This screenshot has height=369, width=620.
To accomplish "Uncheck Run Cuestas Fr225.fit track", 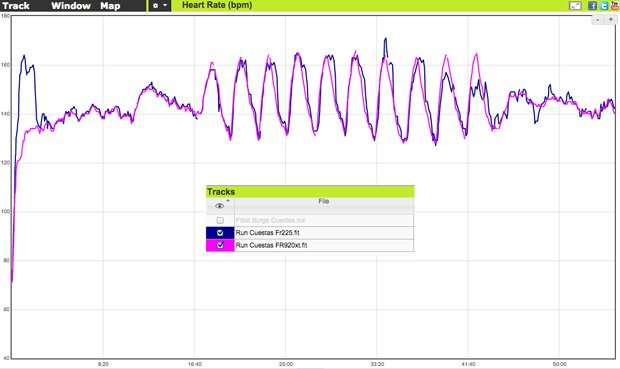I will (x=220, y=233).
